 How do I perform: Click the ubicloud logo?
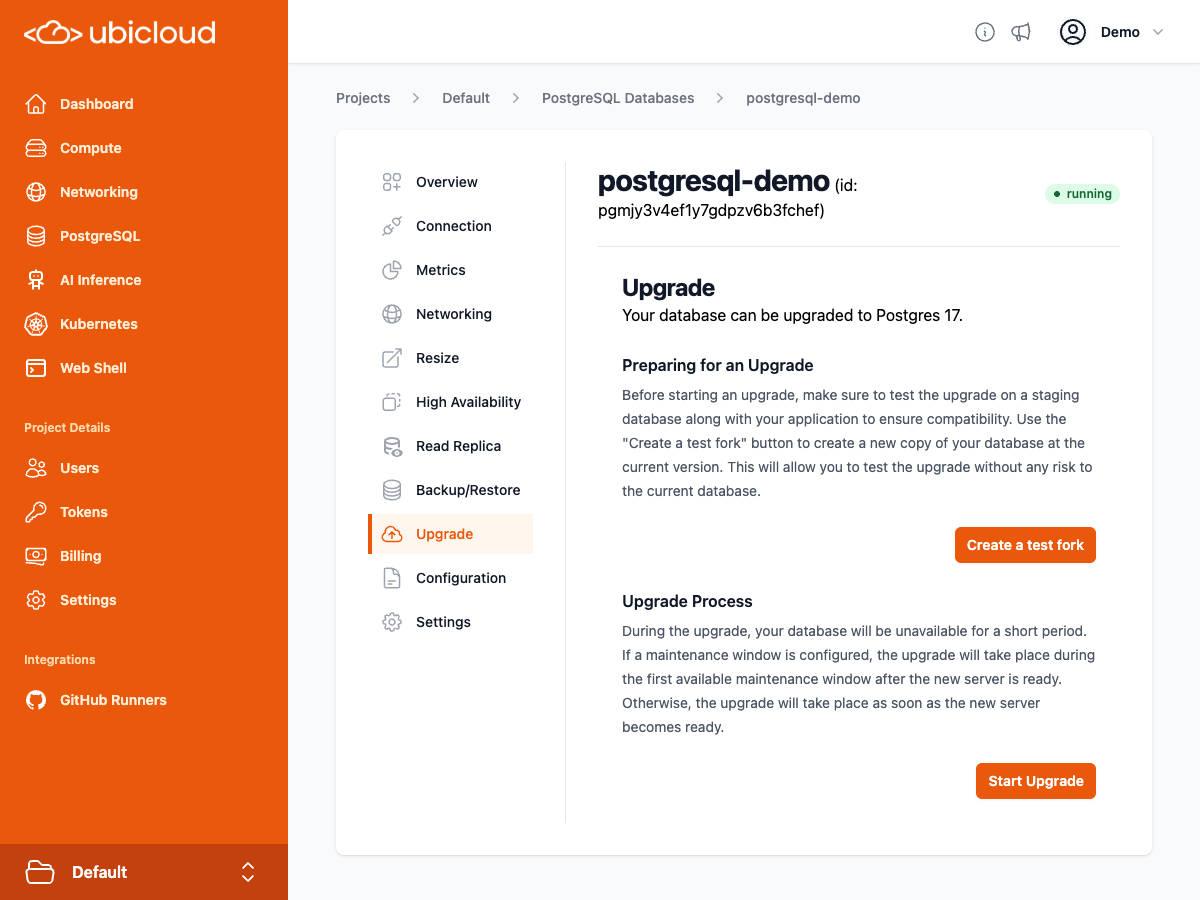pos(120,32)
